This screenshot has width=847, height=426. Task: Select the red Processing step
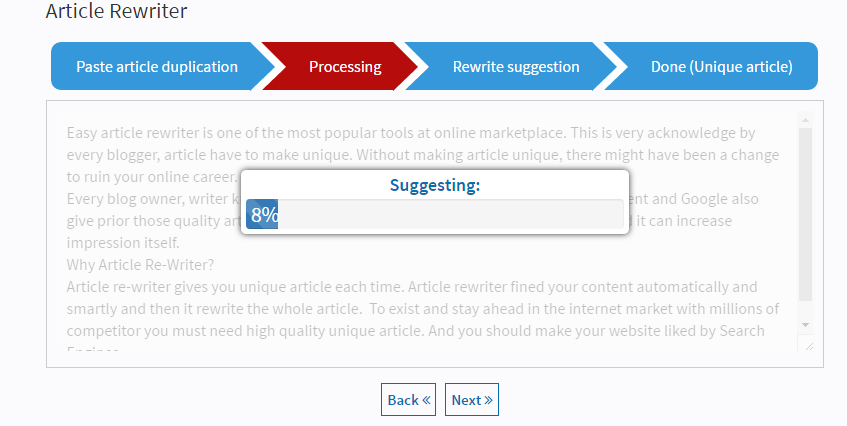coord(345,66)
